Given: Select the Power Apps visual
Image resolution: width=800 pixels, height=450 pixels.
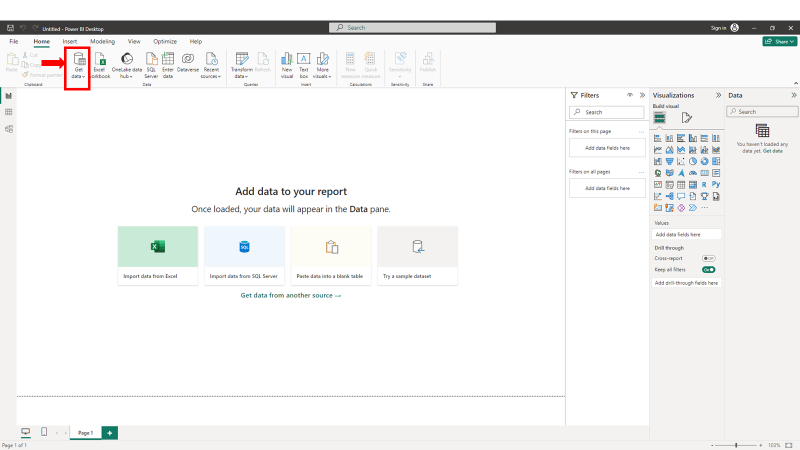Looking at the screenshot, I should tap(681, 208).
